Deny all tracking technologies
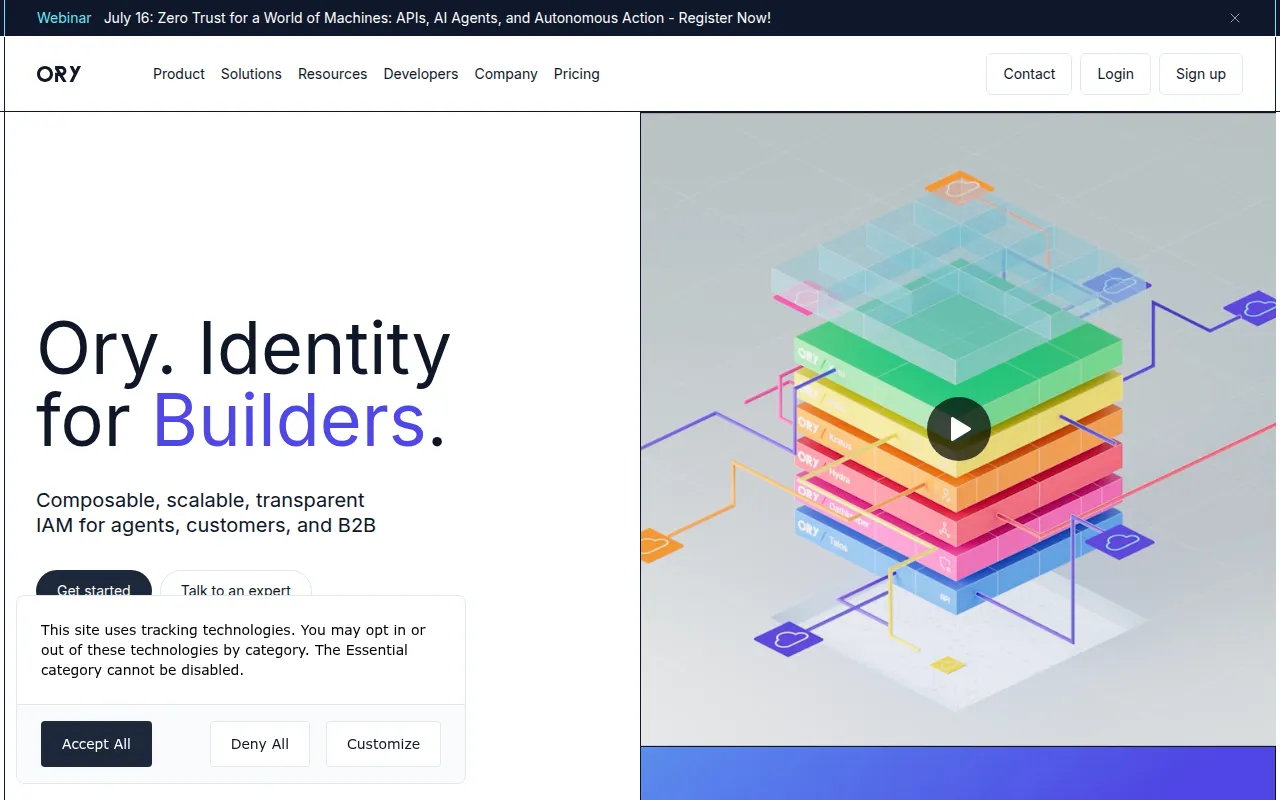The image size is (1280, 800). click(x=260, y=744)
